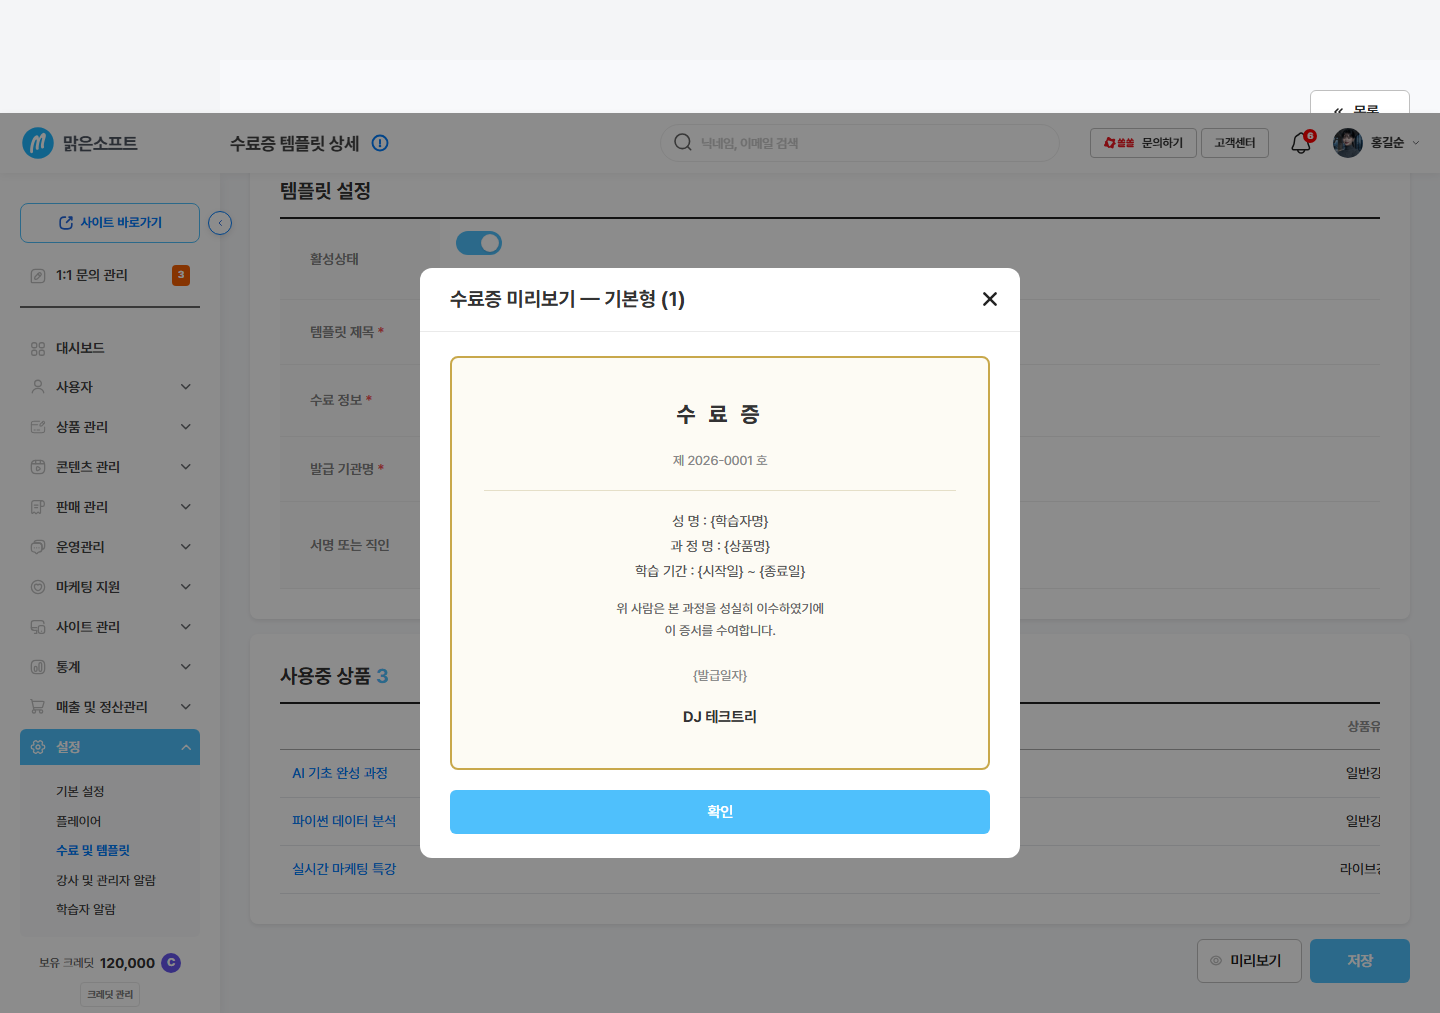Open the 통계 submenu chevron
Image resolution: width=1440 pixels, height=1013 pixels.
tap(185, 667)
